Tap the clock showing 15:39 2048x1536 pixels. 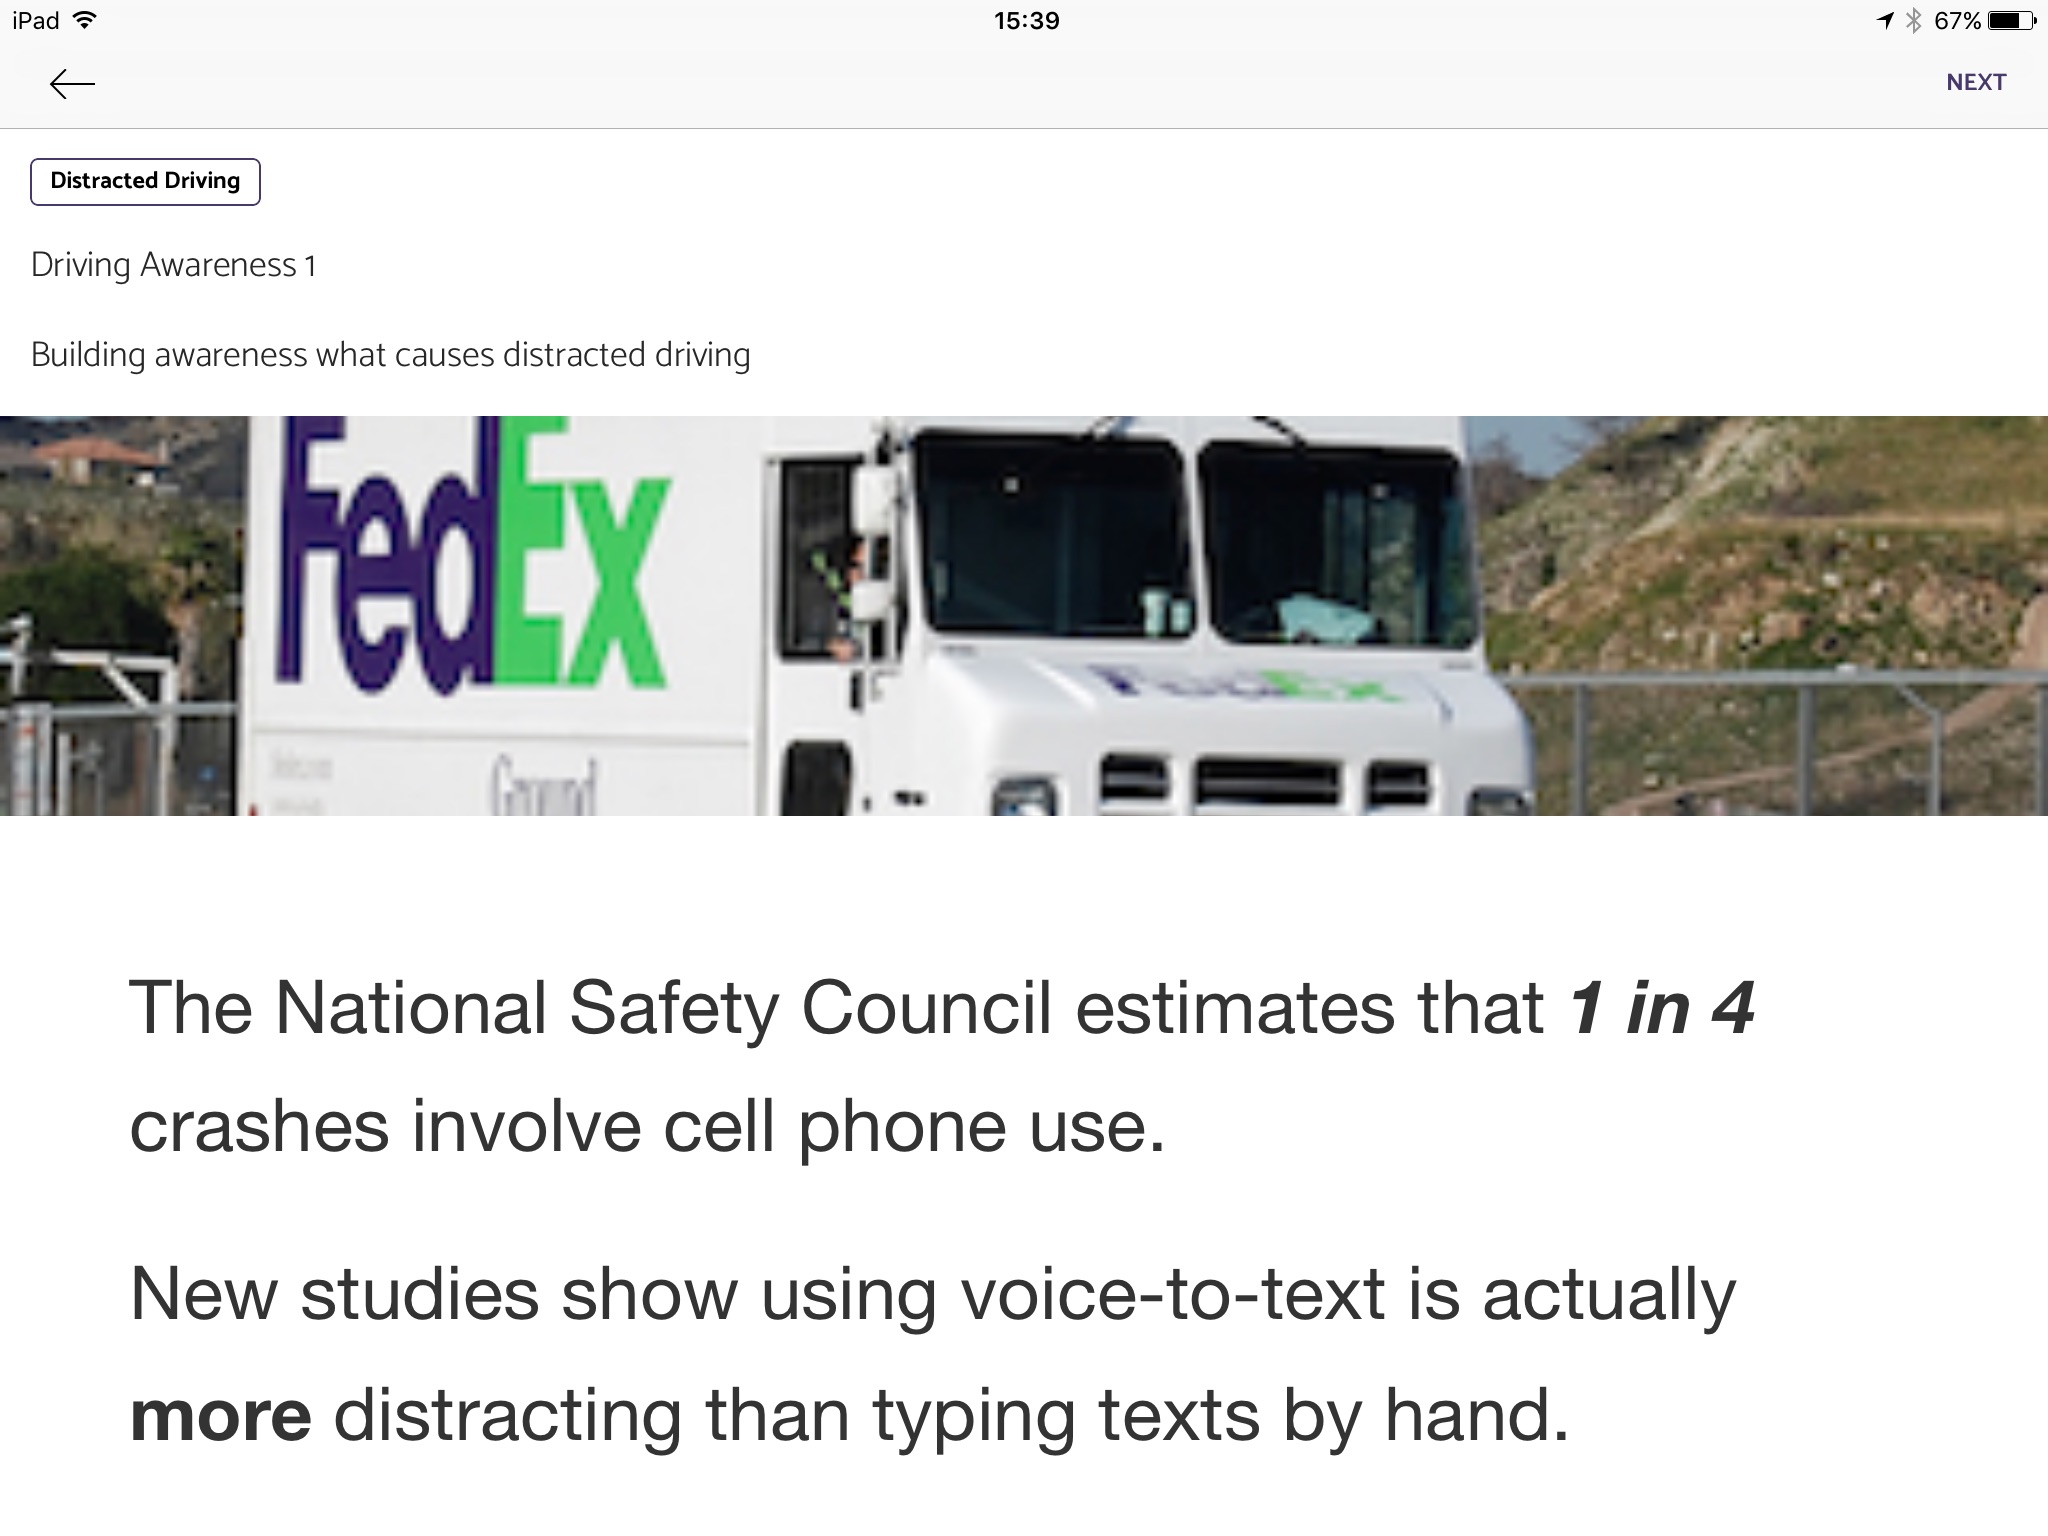click(x=1022, y=21)
